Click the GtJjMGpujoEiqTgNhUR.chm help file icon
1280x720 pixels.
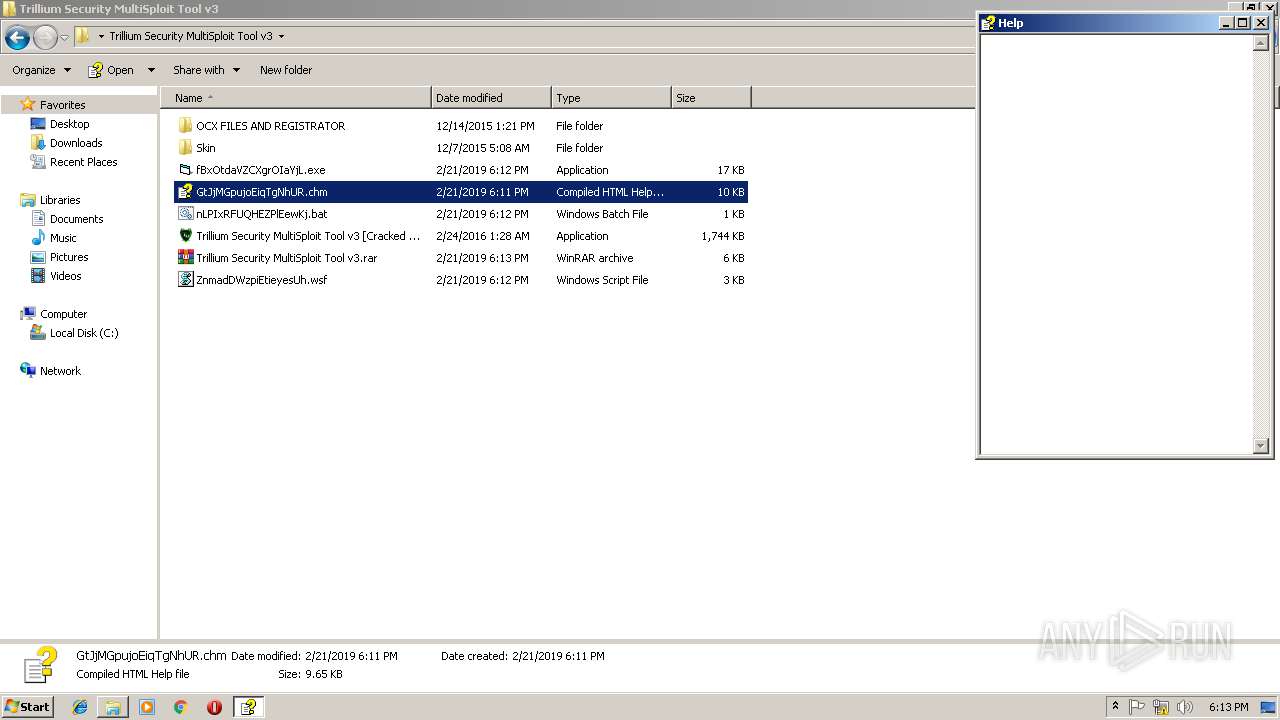coord(185,192)
